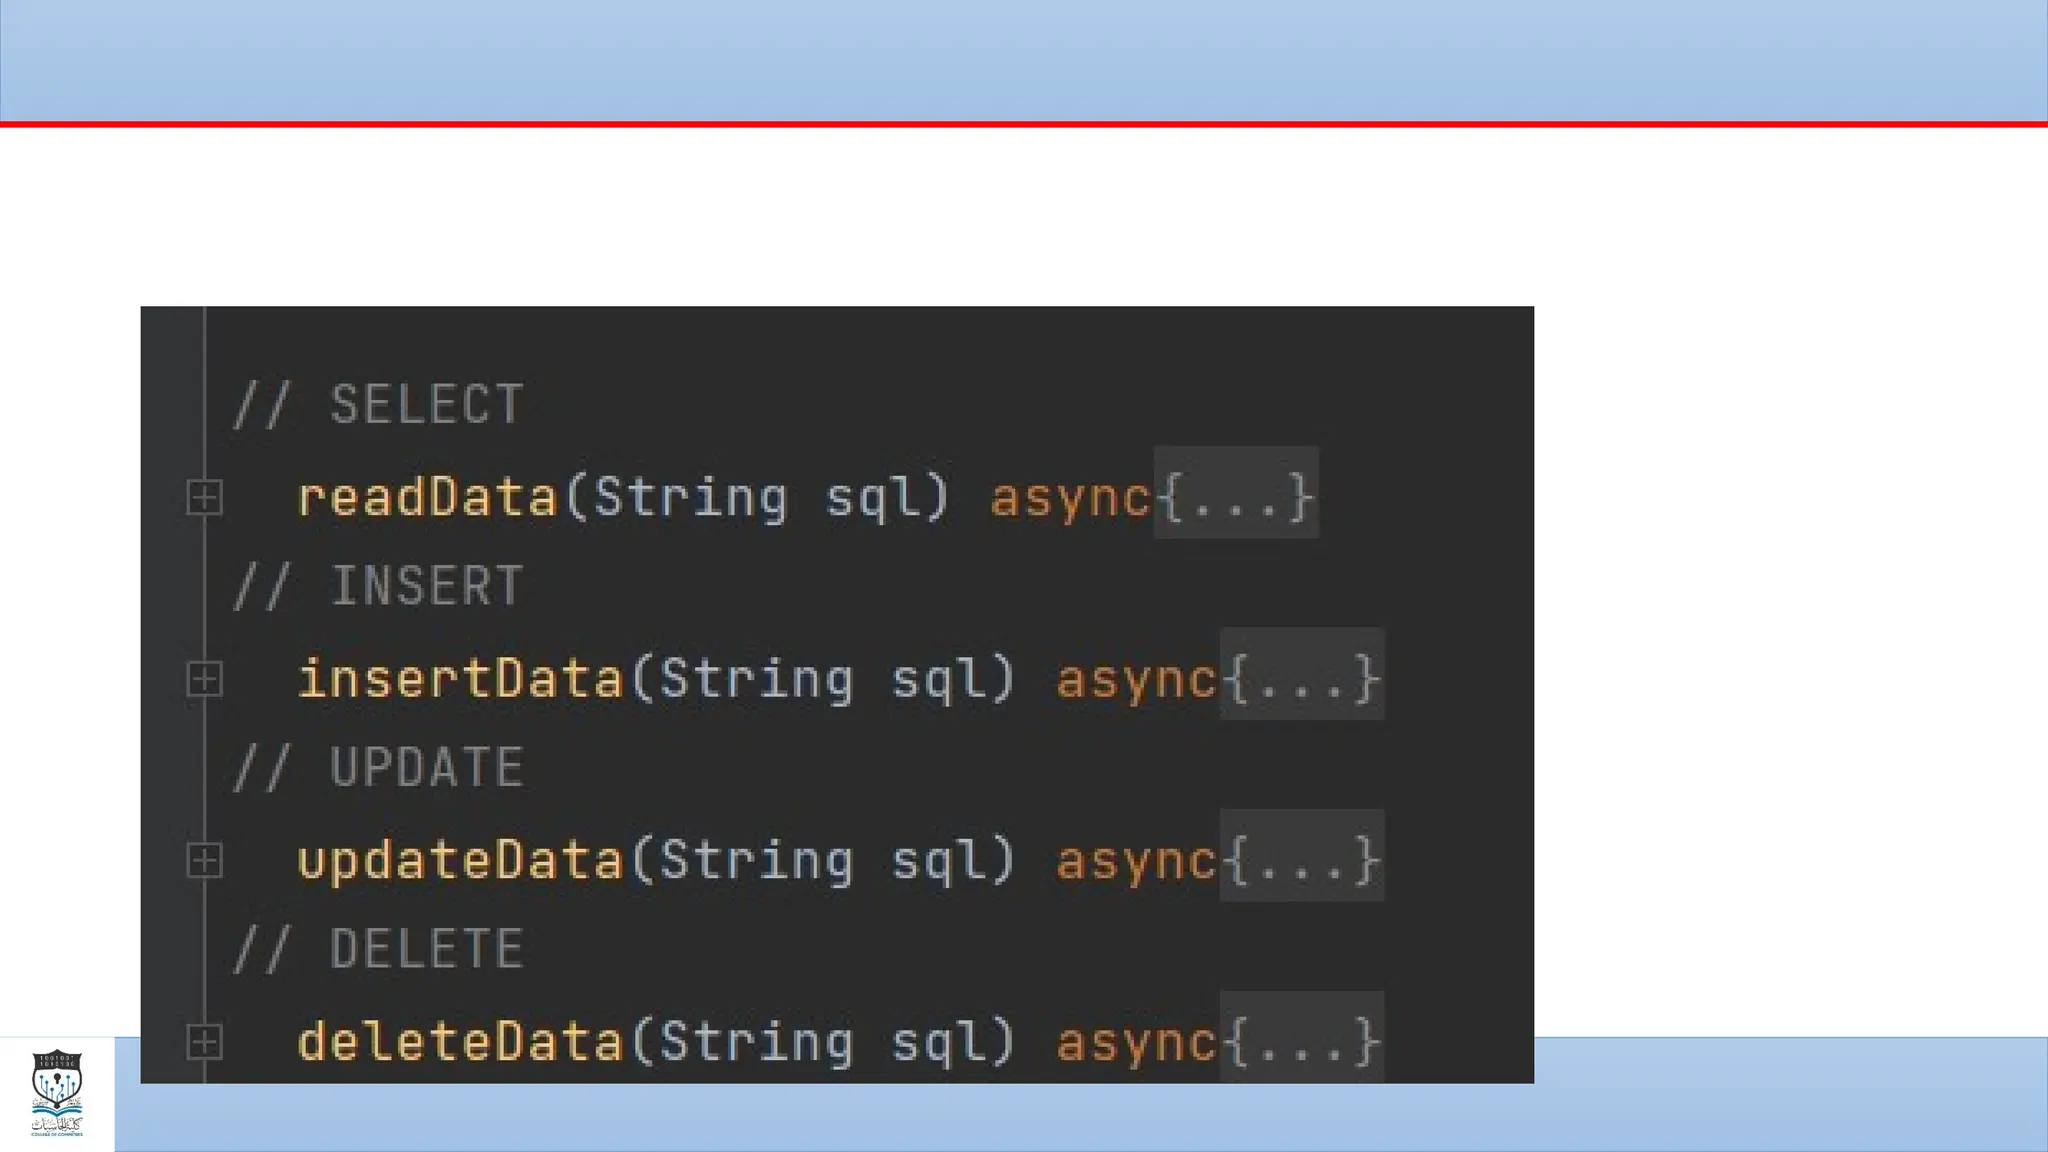Viewport: 2048px width, 1152px height.
Task: Click the // INSERT comment
Action: tap(378, 587)
